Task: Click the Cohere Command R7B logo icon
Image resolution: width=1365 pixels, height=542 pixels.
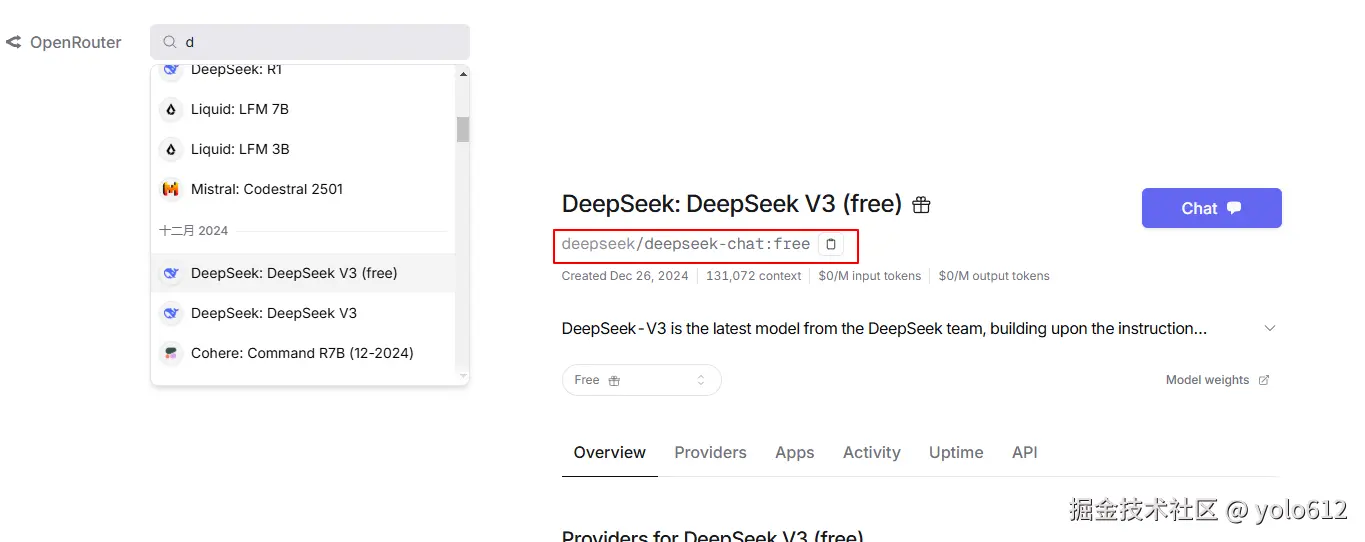Action: tap(171, 353)
